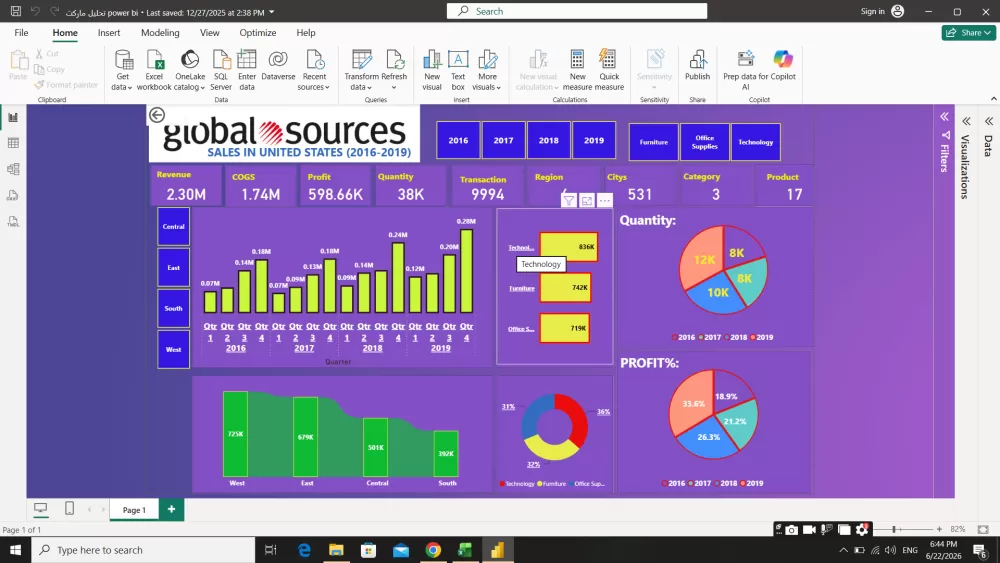Publish the report
The image size is (1000, 563).
697,66
